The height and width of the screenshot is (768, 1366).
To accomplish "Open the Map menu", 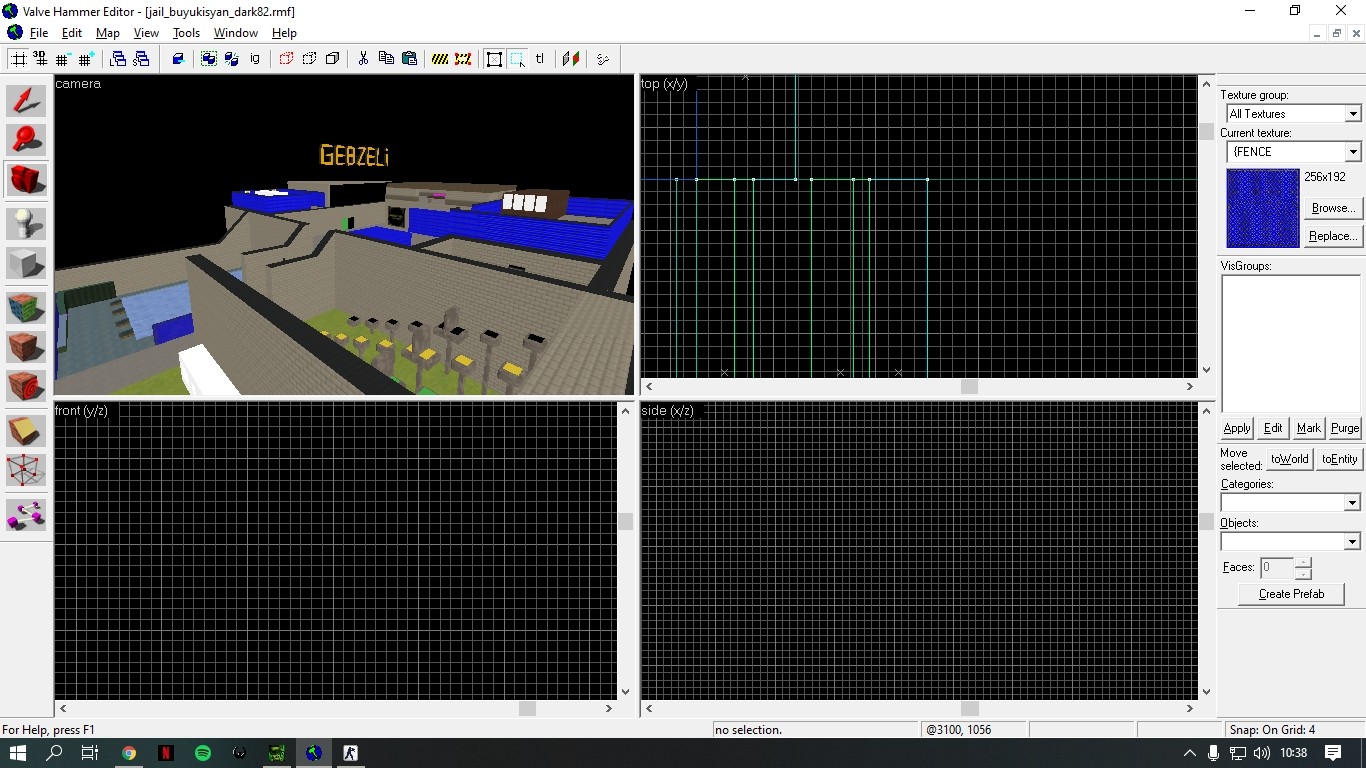I will (108, 33).
